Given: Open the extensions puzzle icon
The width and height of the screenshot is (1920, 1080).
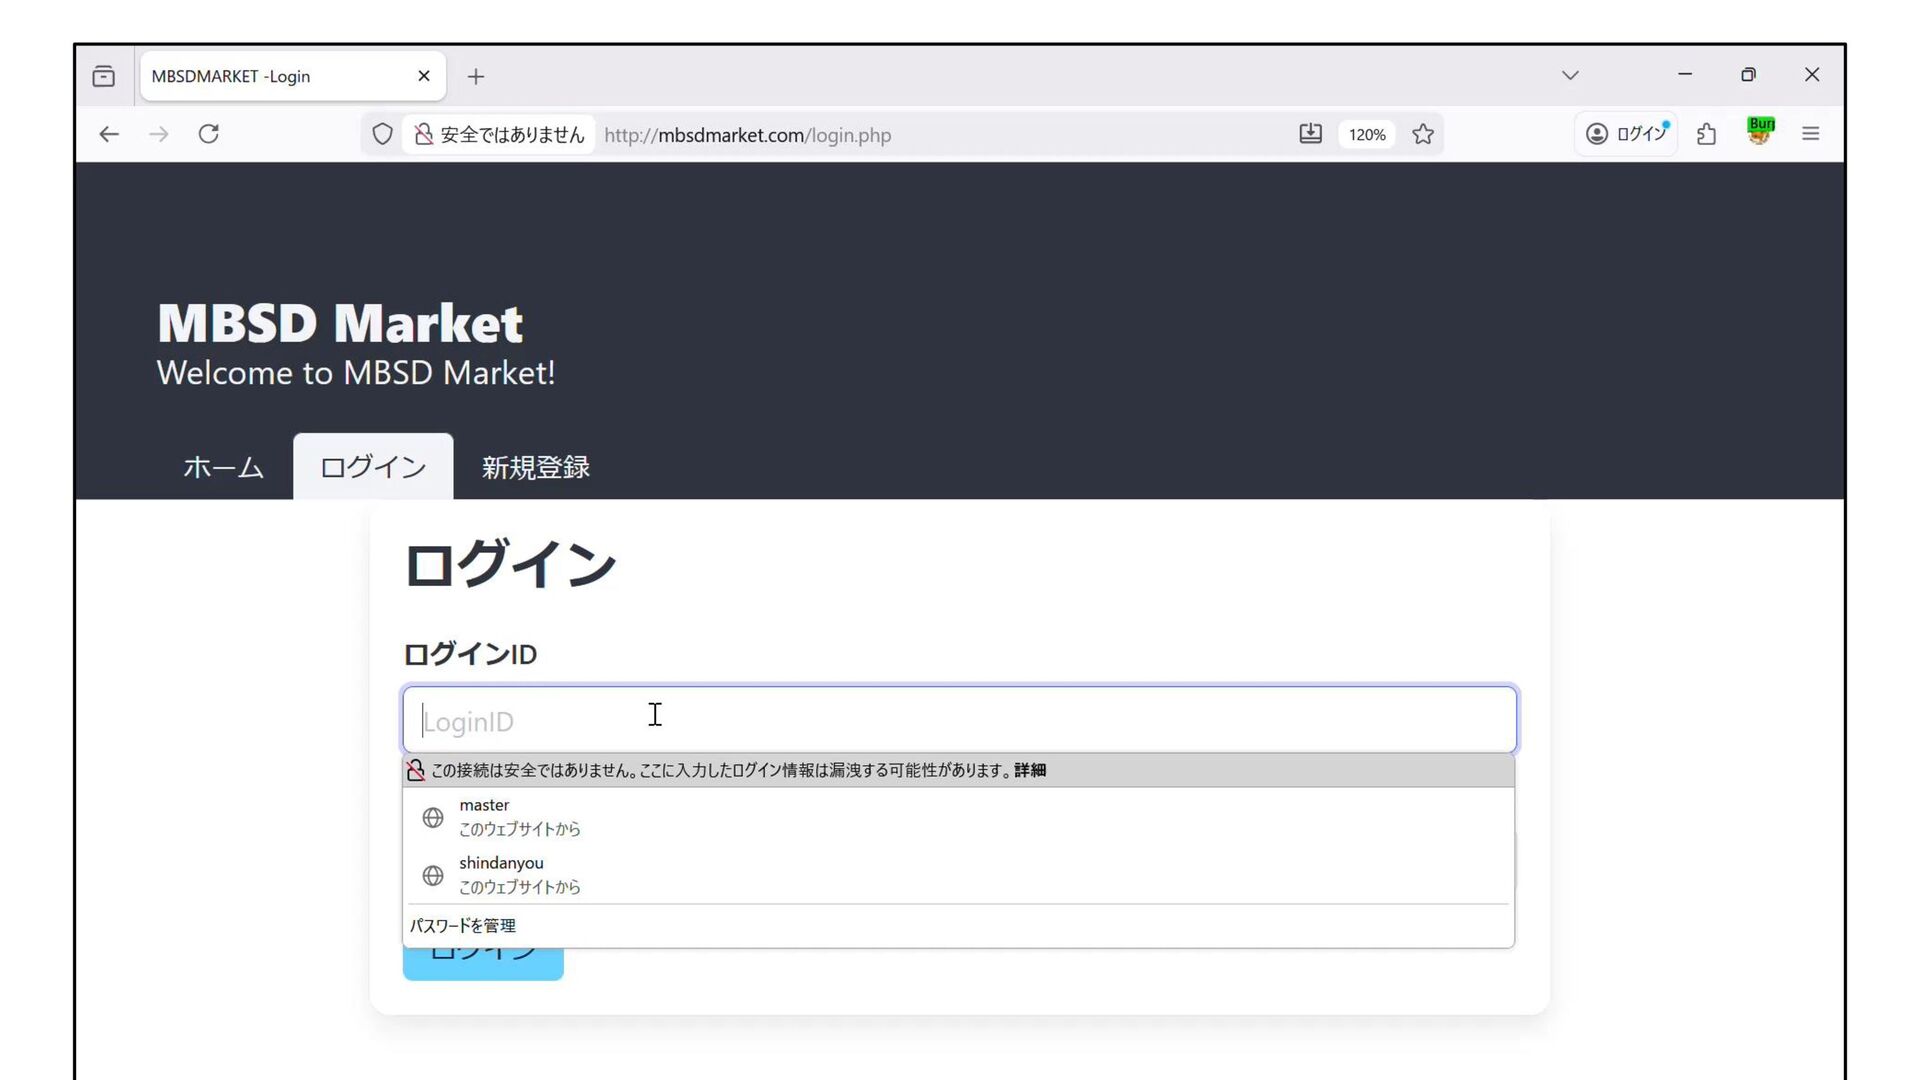Looking at the screenshot, I should click(1706, 134).
